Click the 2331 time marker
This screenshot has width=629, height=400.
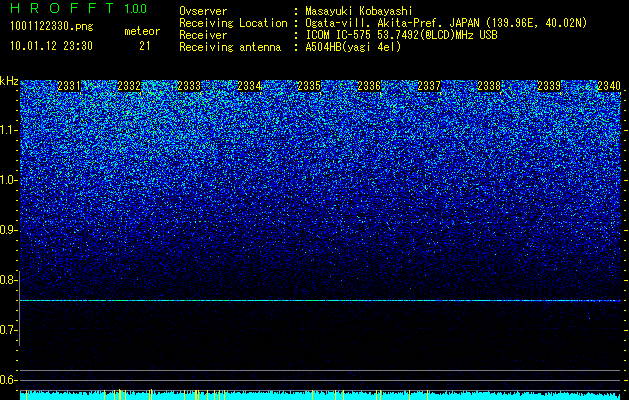[x=69, y=86]
